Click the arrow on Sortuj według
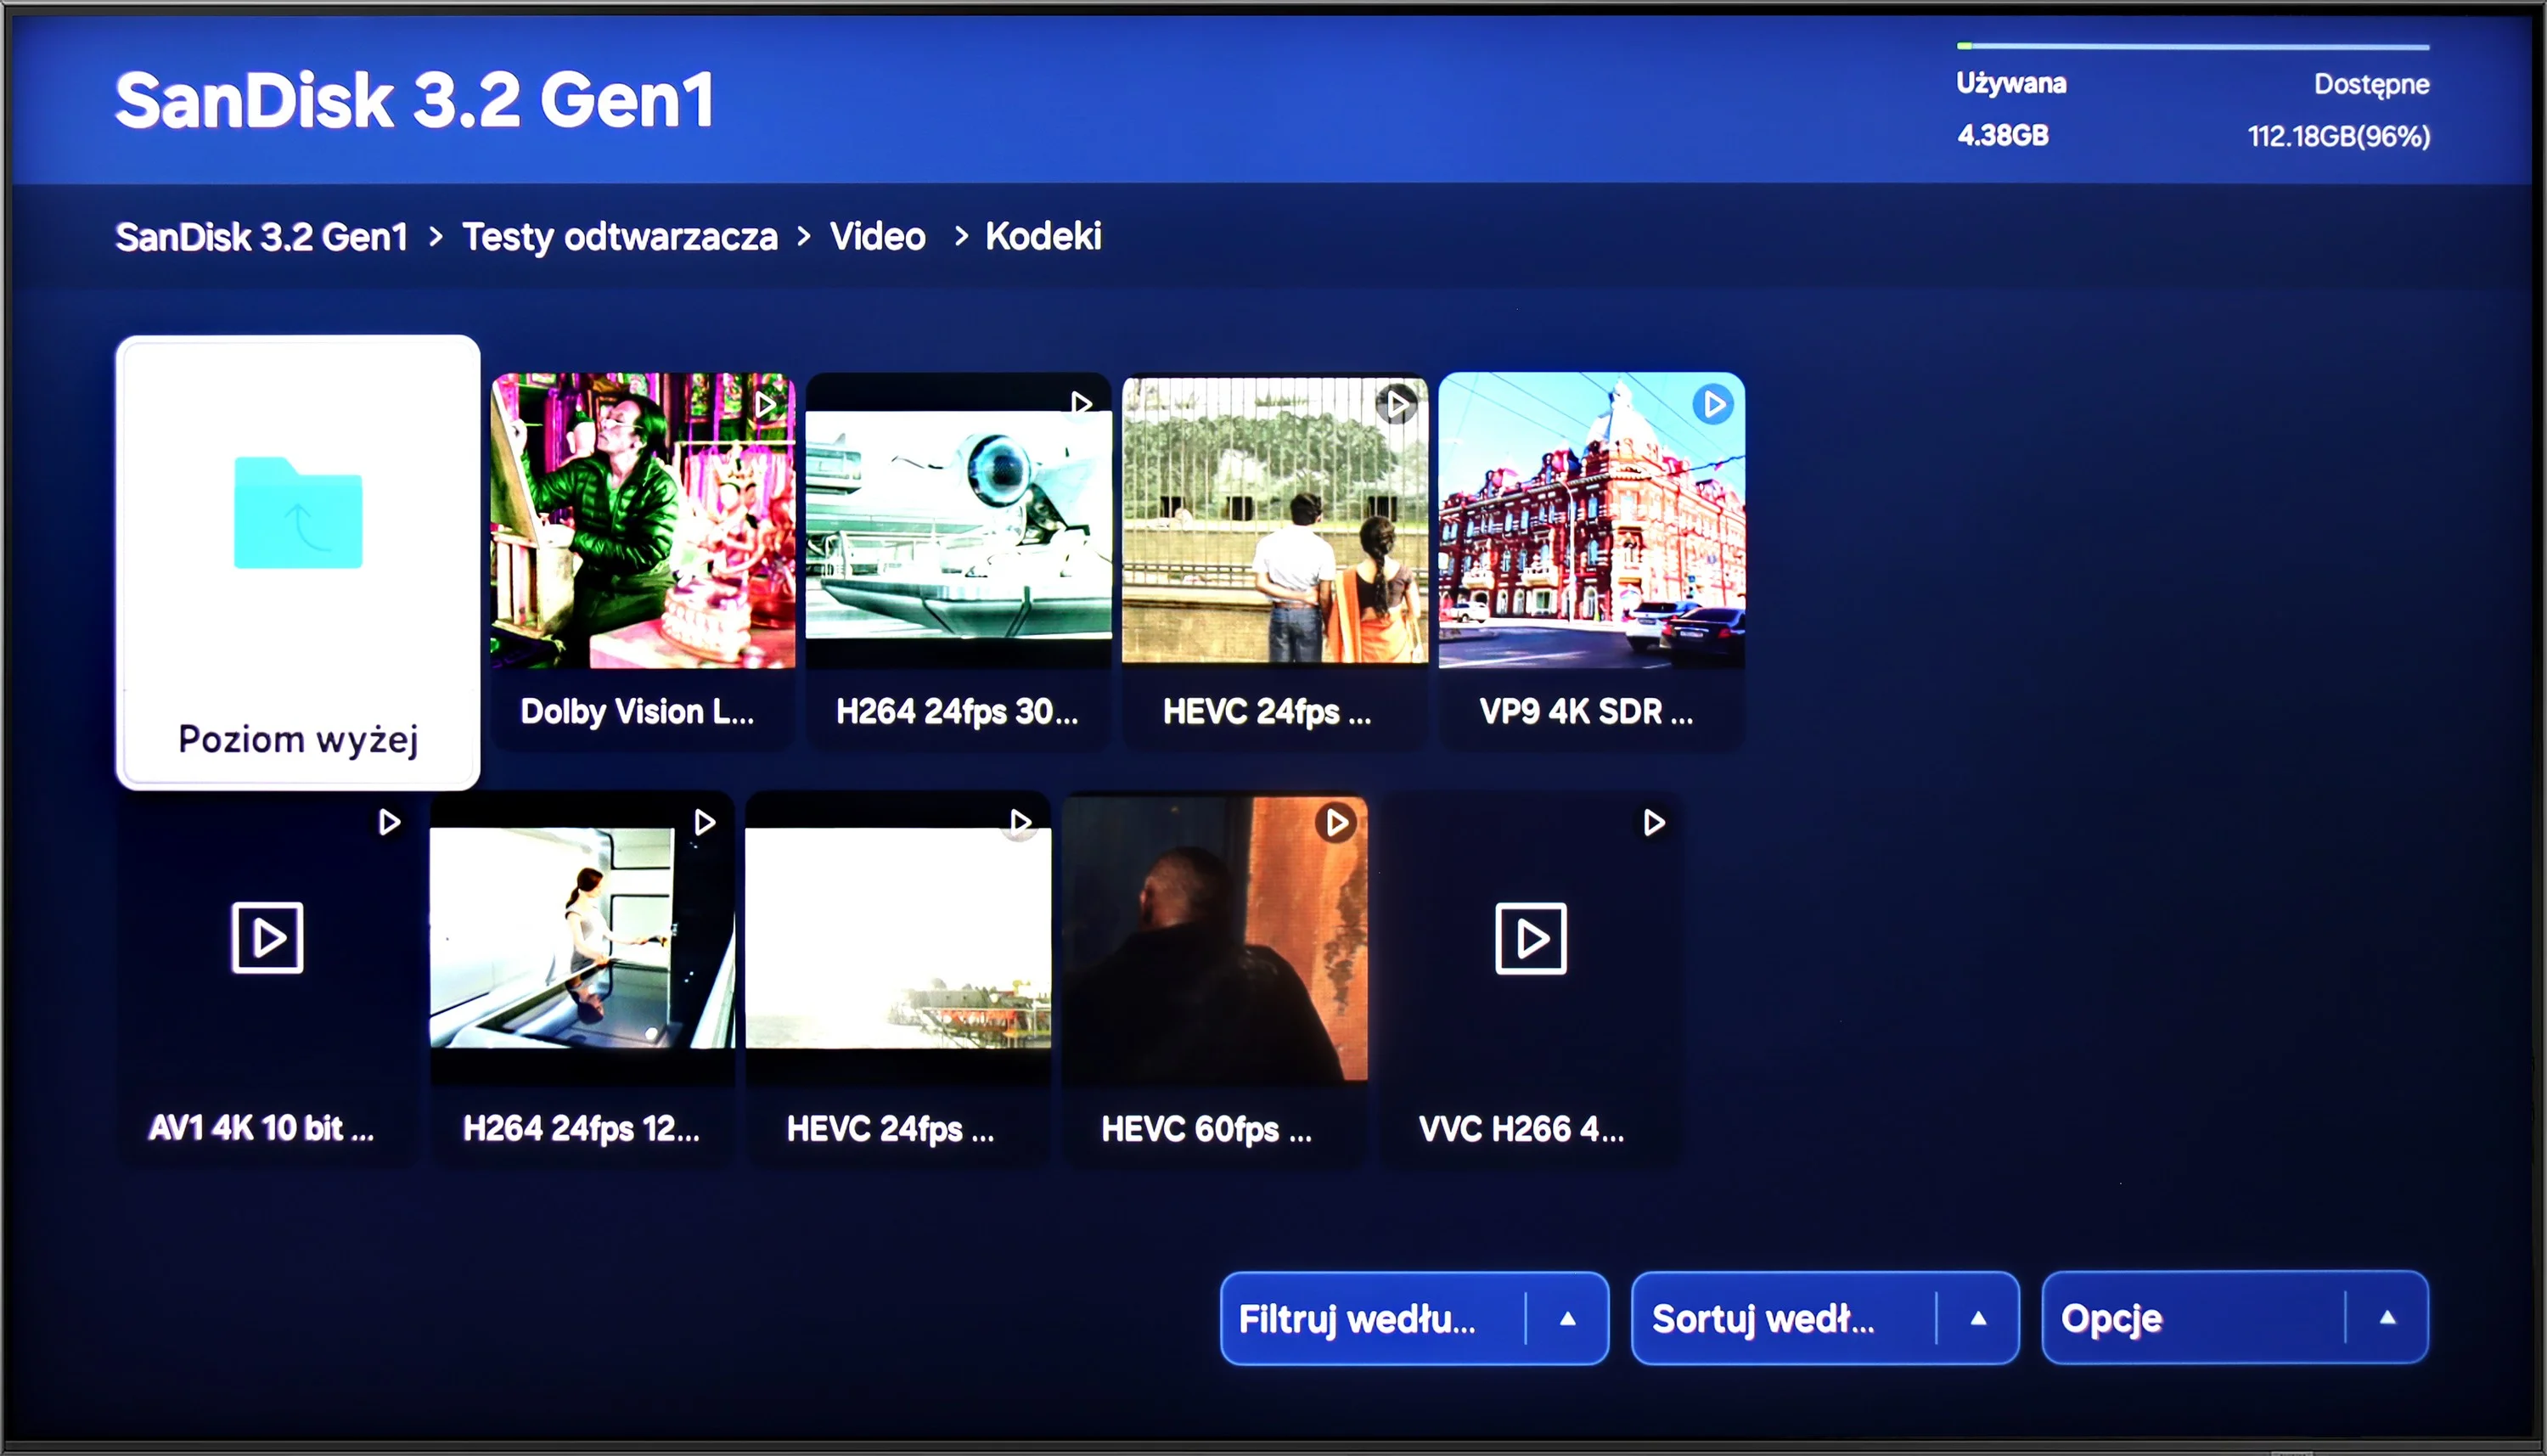The height and width of the screenshot is (1456, 2547). (x=1978, y=1318)
